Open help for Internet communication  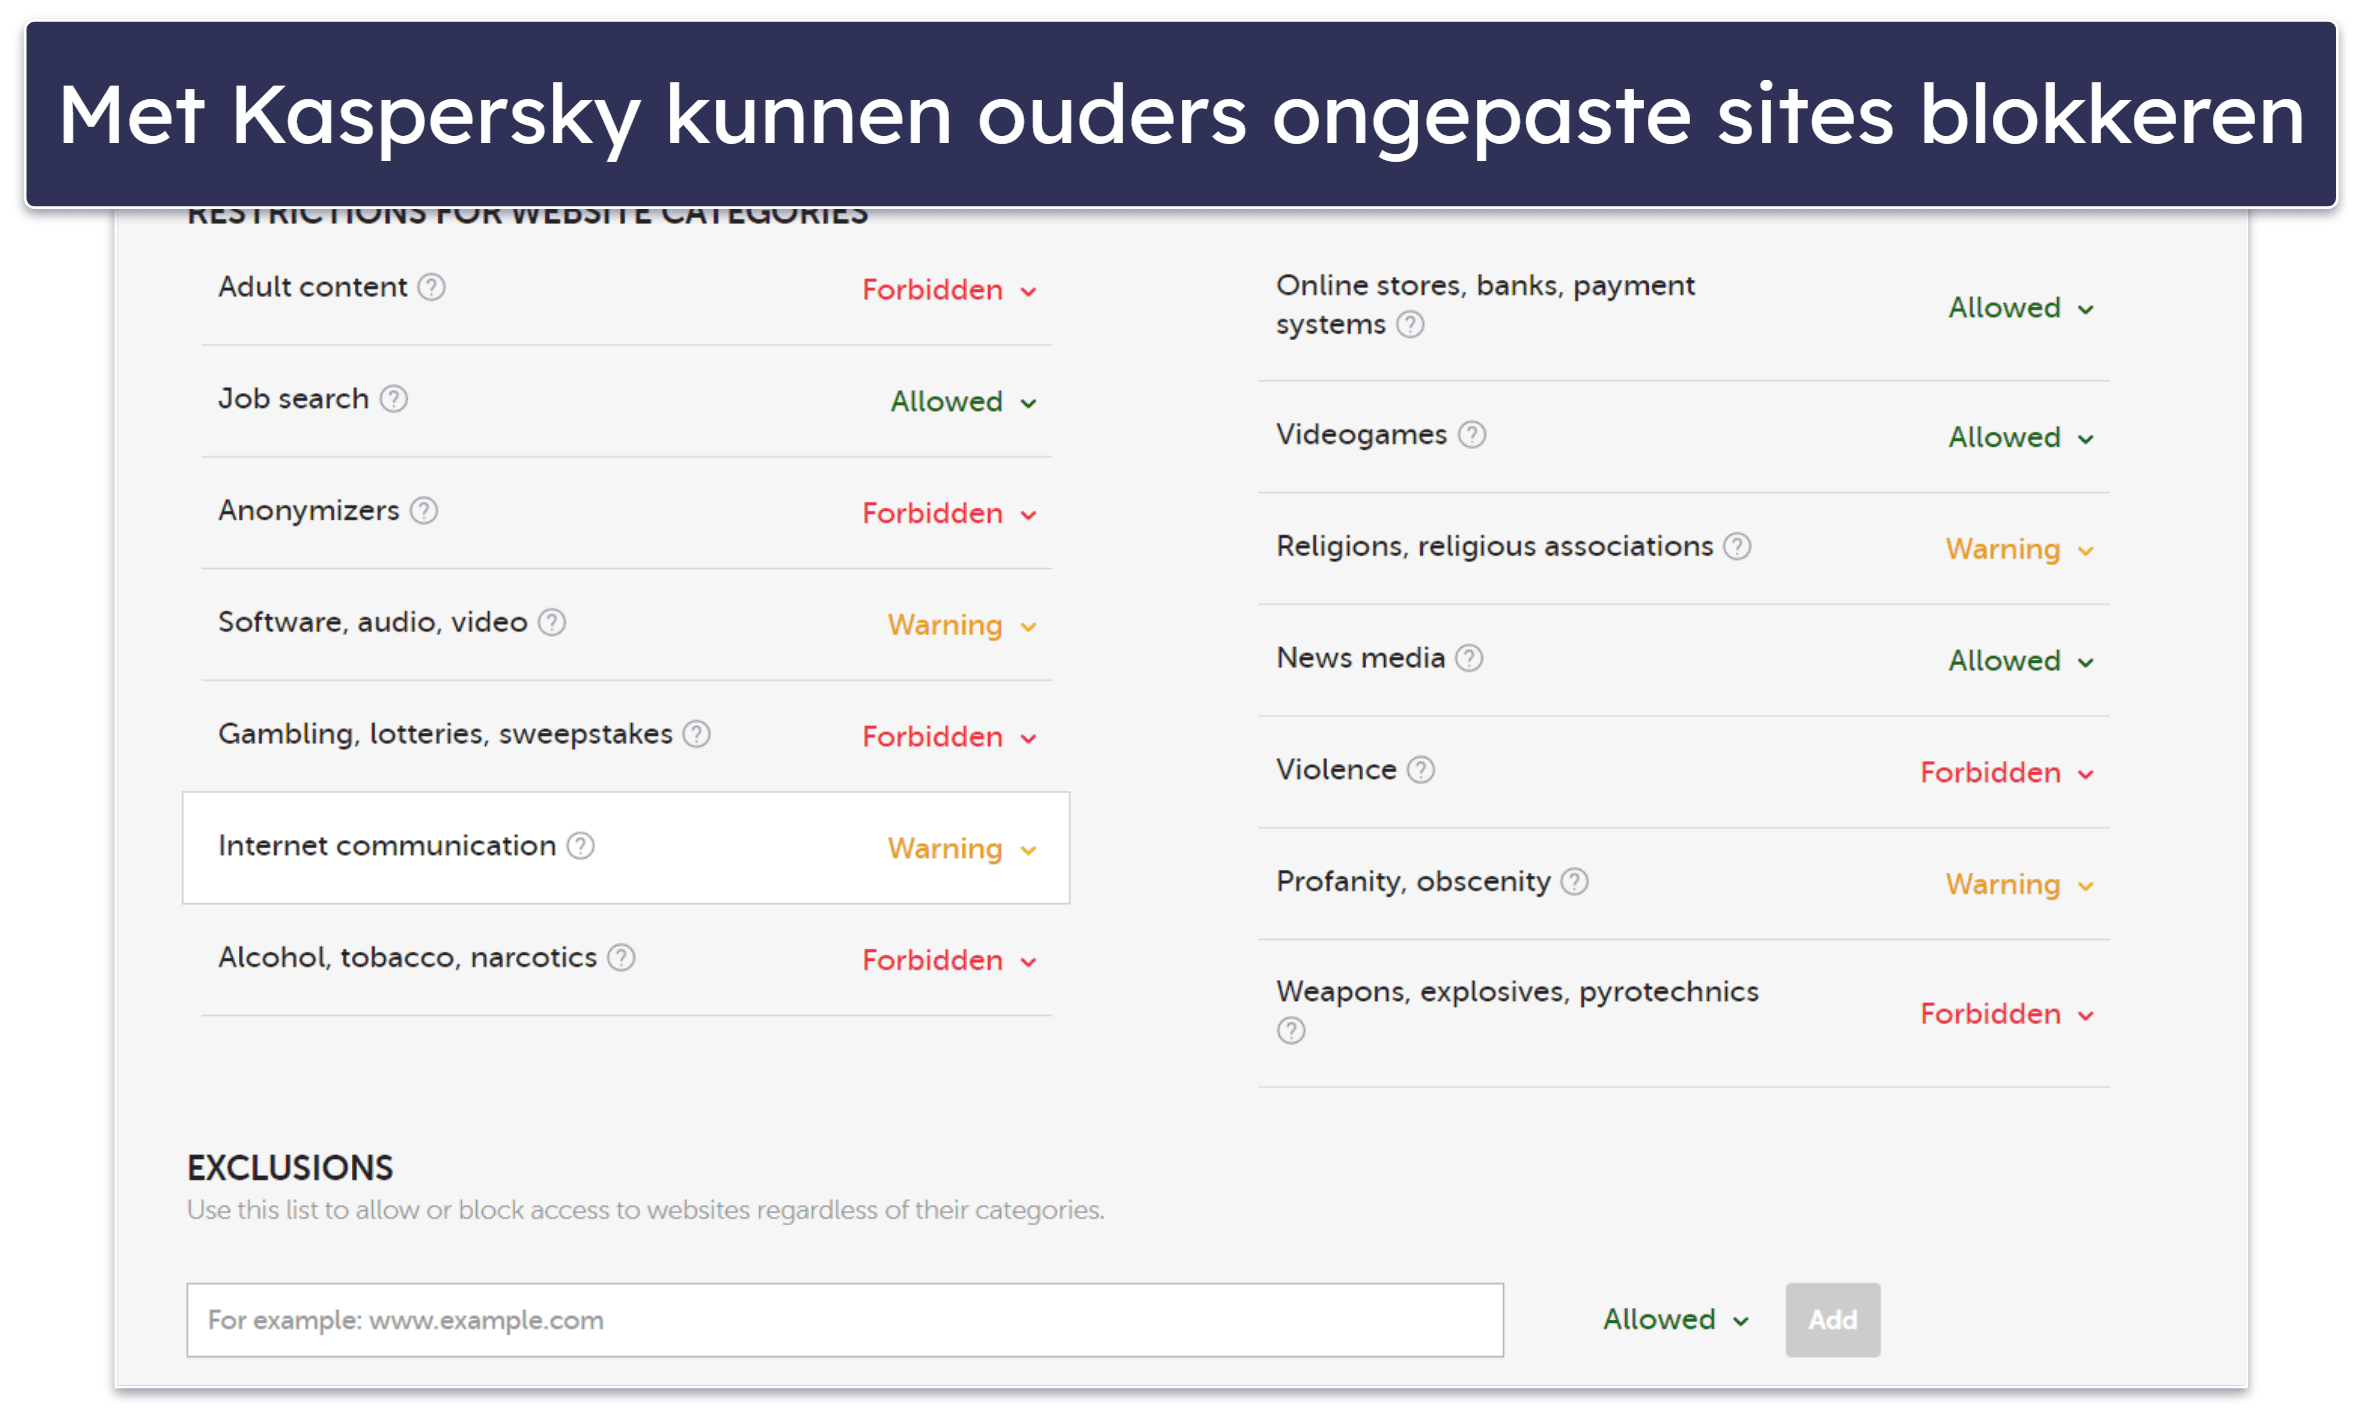(581, 846)
